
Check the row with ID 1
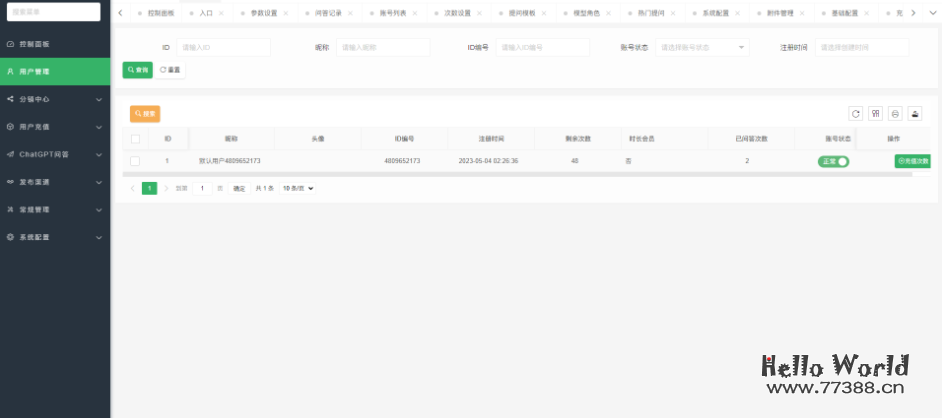[135, 161]
